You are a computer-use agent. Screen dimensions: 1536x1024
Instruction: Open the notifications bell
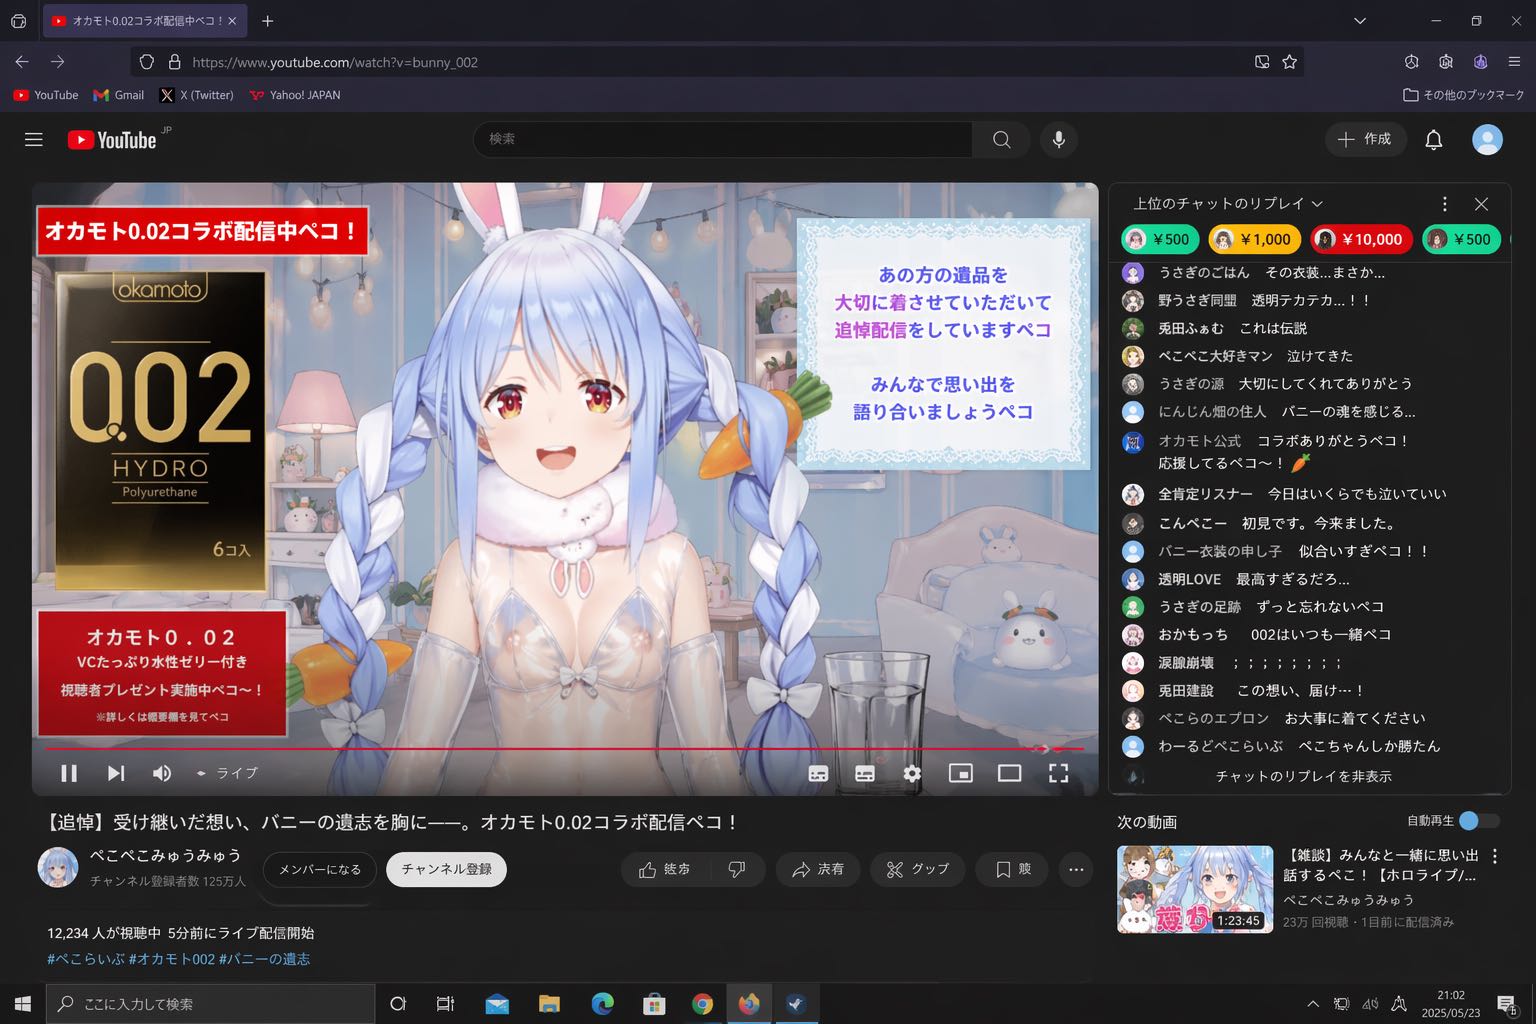tap(1433, 140)
